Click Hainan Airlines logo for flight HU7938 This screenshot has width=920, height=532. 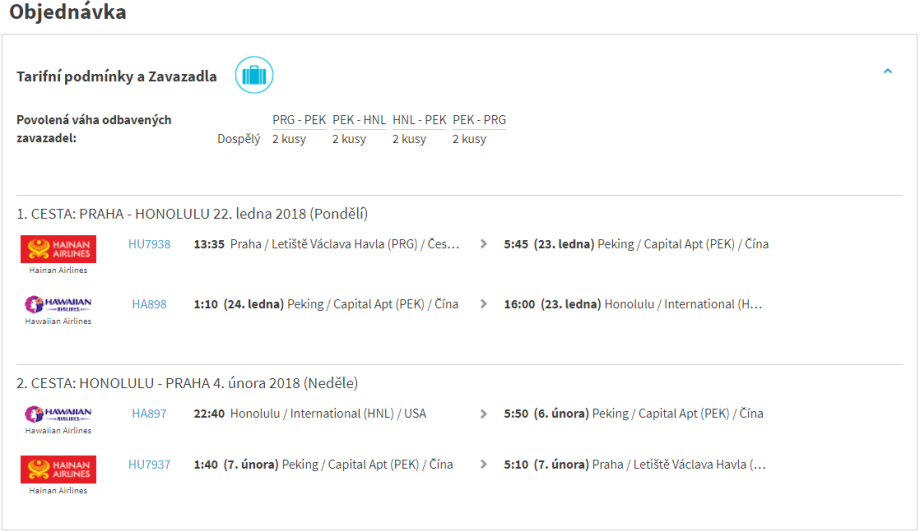pyautogui.click(x=58, y=249)
